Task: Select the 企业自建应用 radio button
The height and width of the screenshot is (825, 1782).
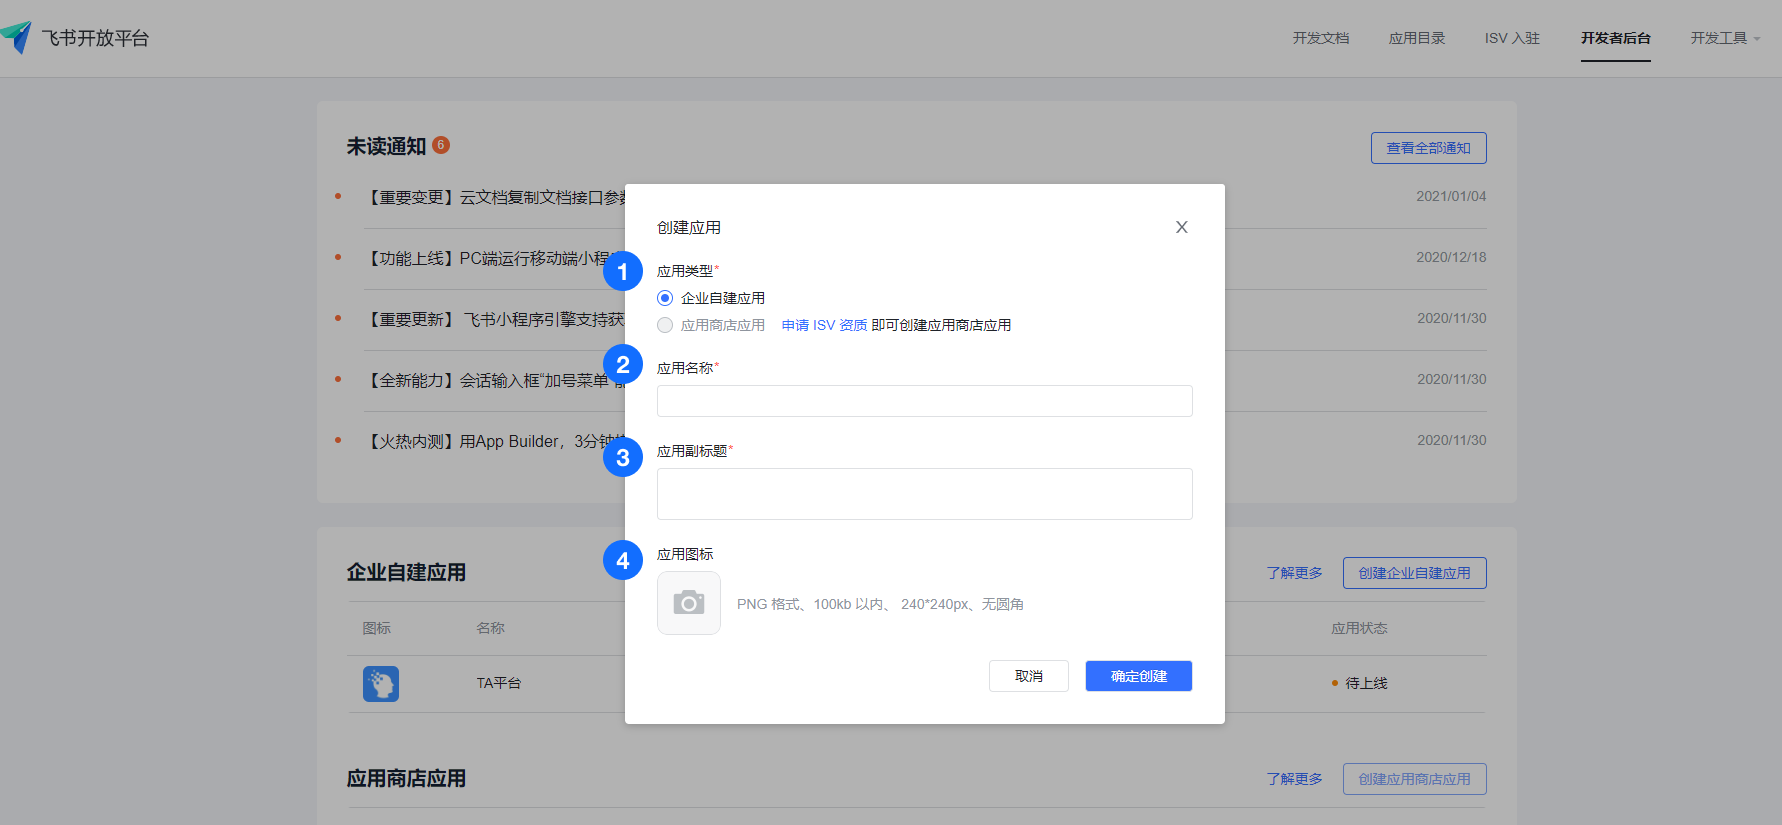Action: 665,298
